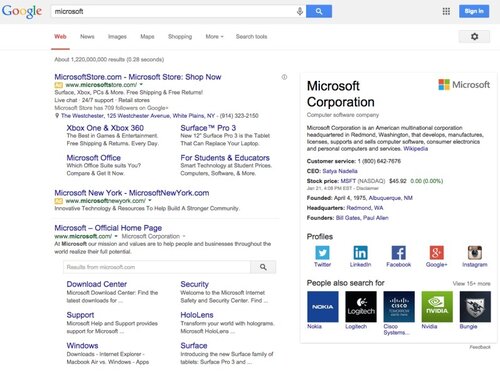The image size is (500, 376).
Task: Expand the Microsoft Corporation dropdown arrow in result
Action: (184, 236)
